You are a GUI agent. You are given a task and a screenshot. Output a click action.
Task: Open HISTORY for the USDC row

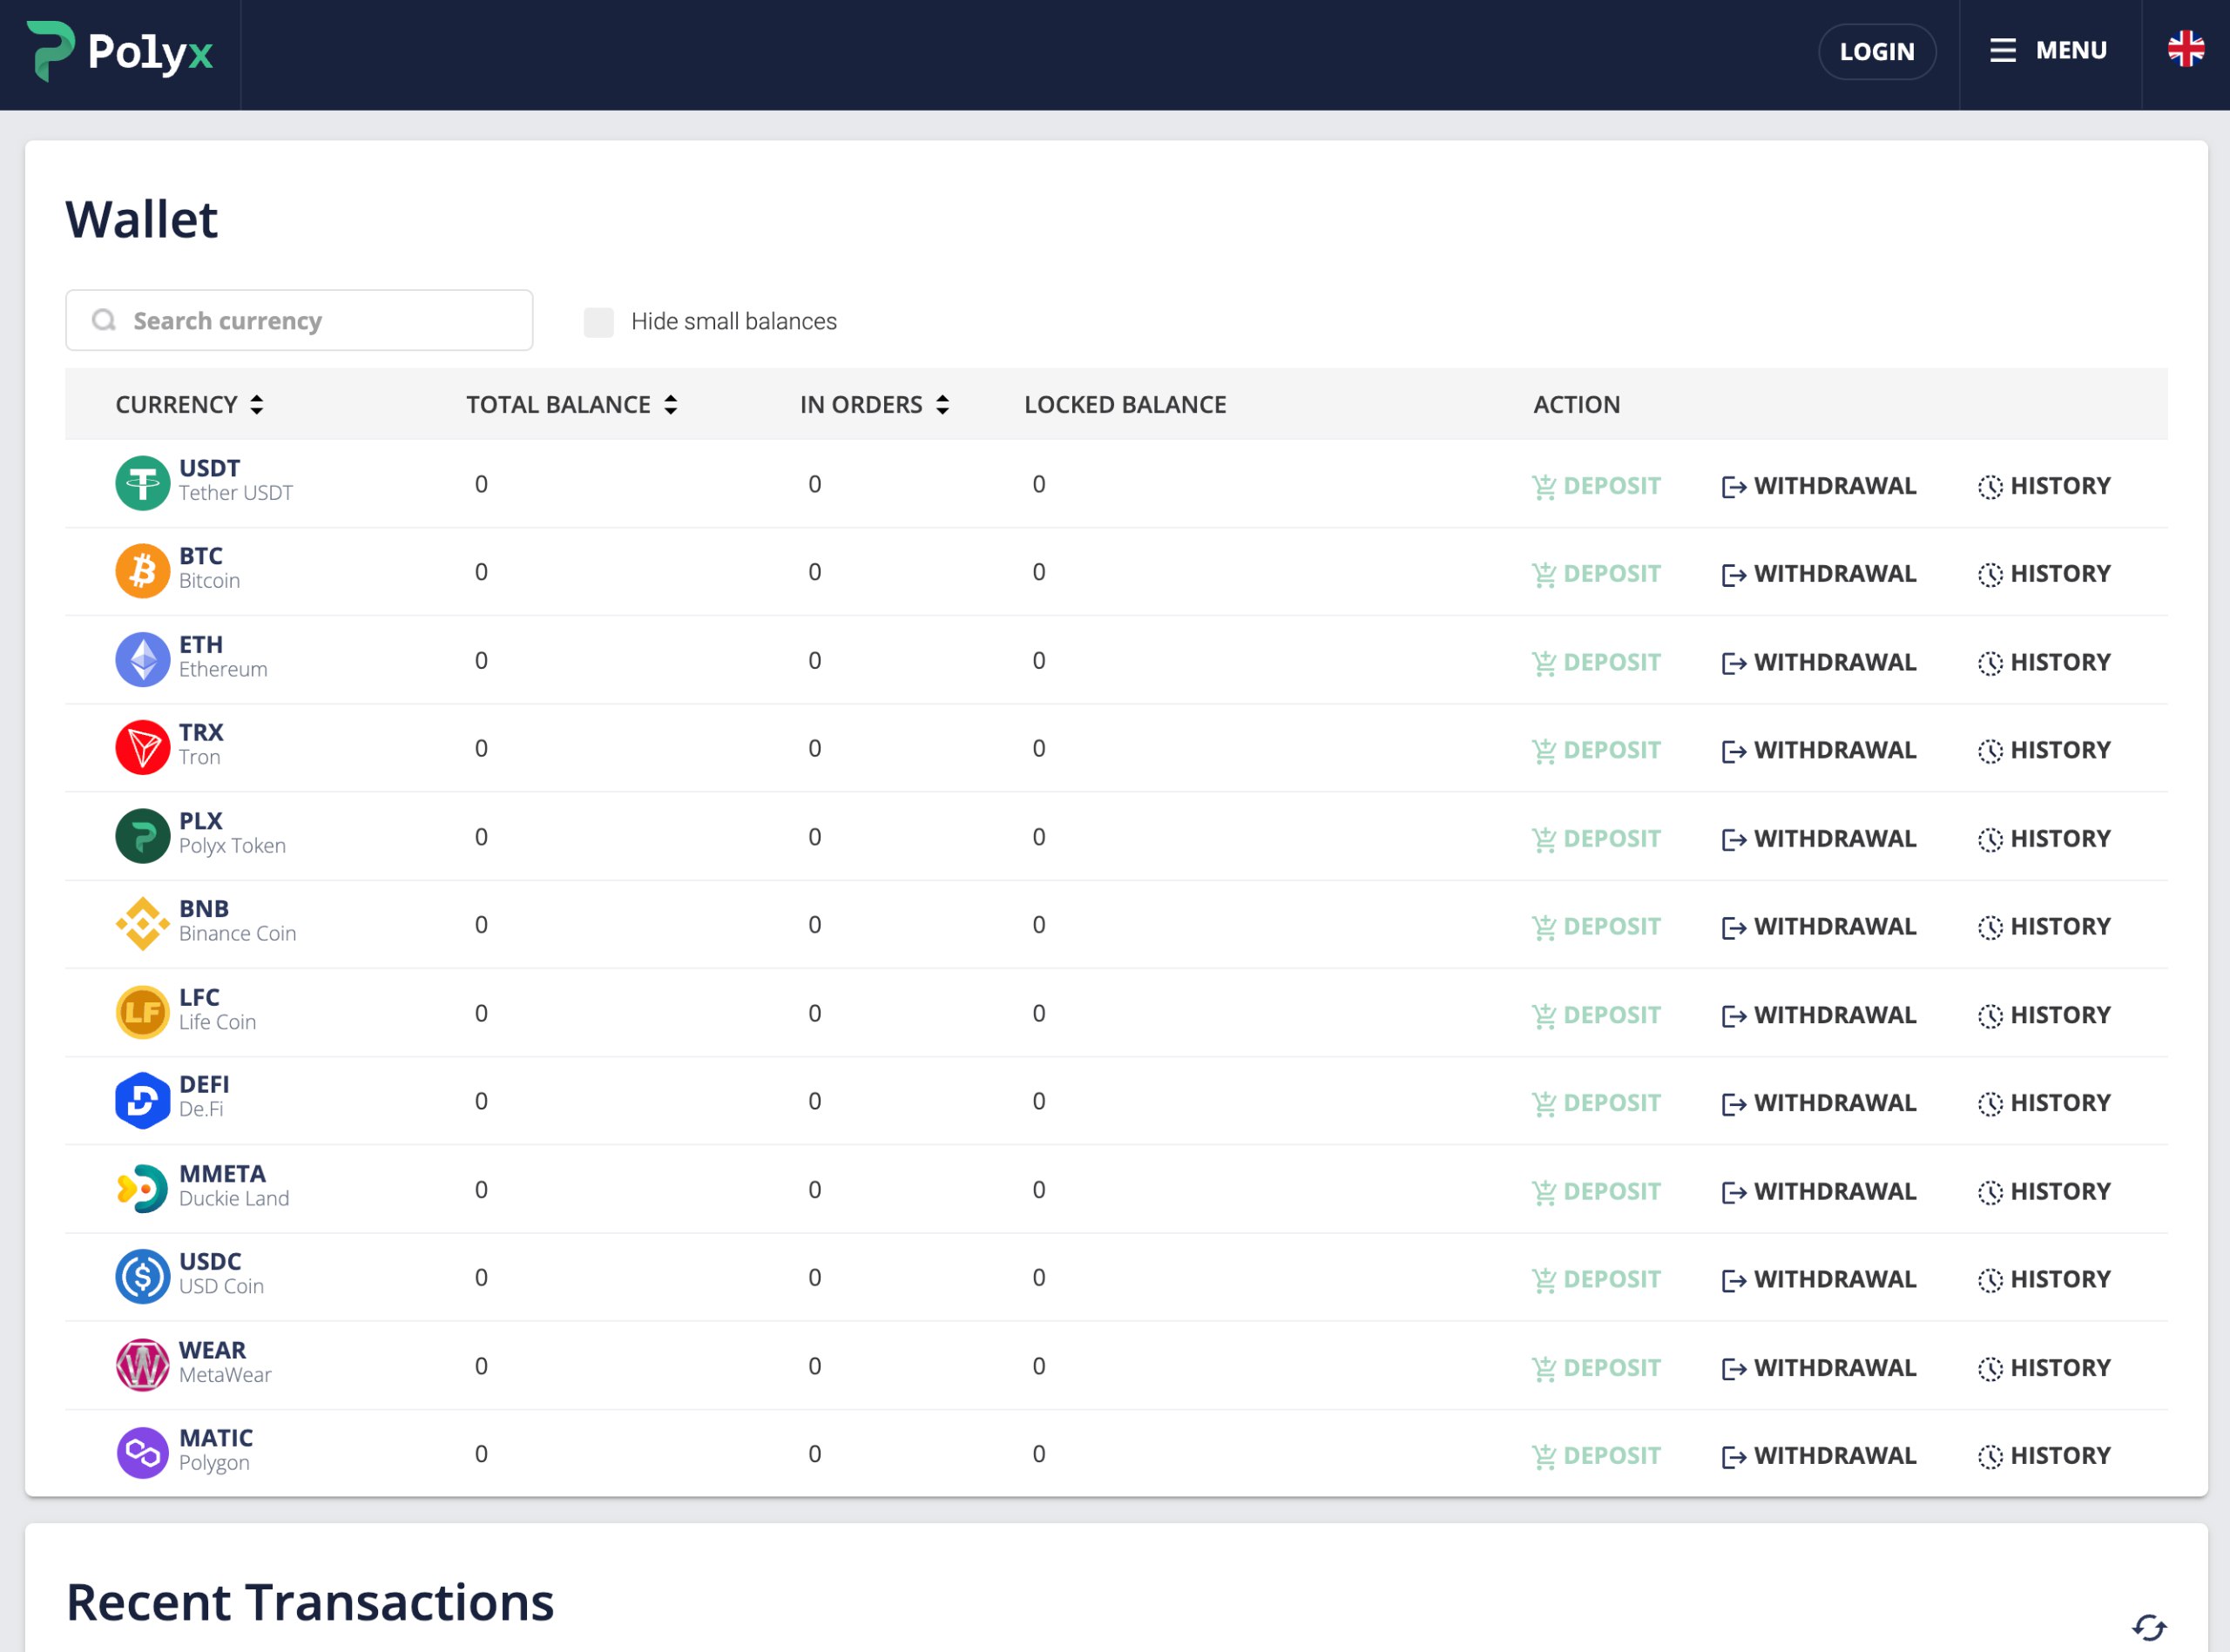[x=2044, y=1279]
